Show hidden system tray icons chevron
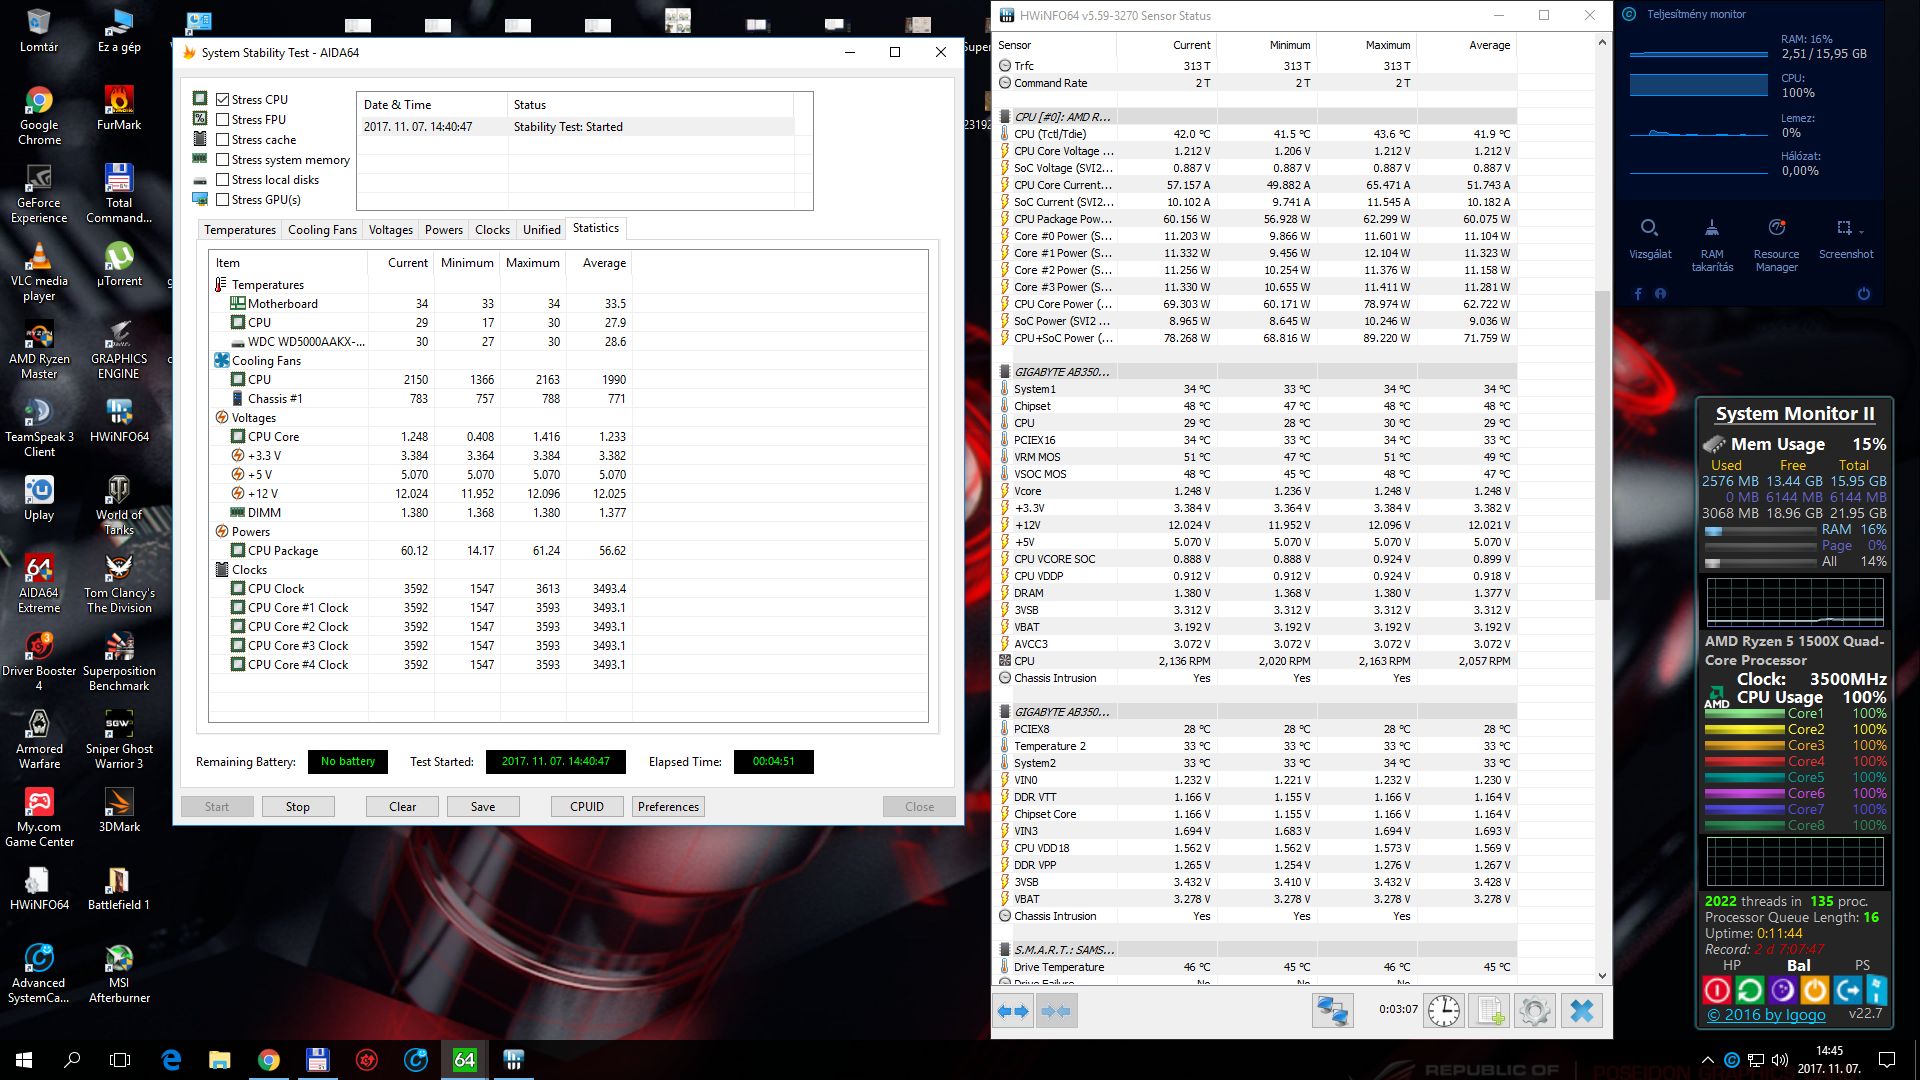 click(x=1707, y=1060)
